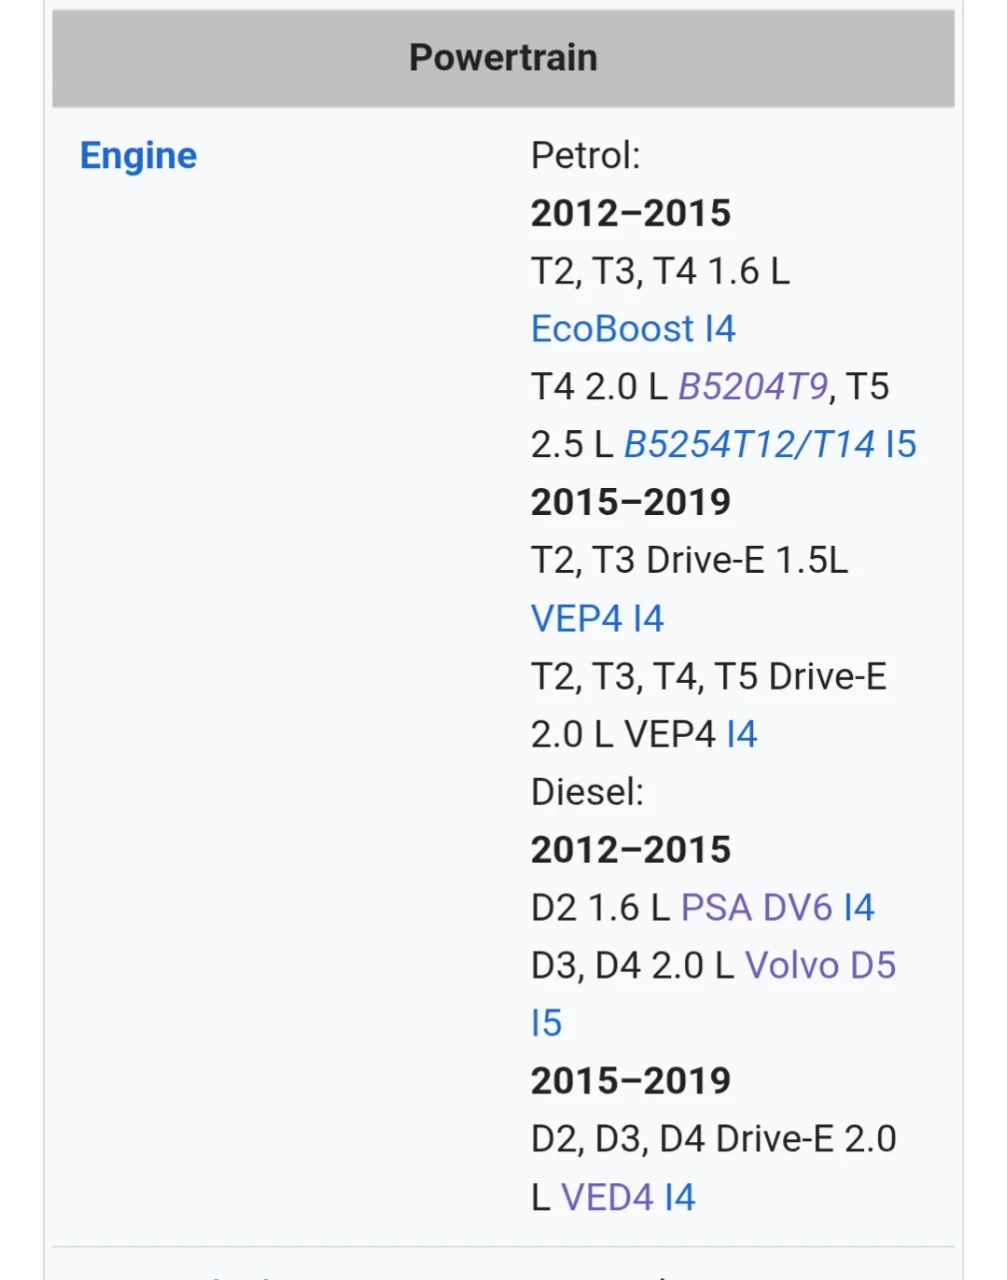1007x1280 pixels.
Task: Click the 'Diesel:' label text
Action: pos(587,793)
